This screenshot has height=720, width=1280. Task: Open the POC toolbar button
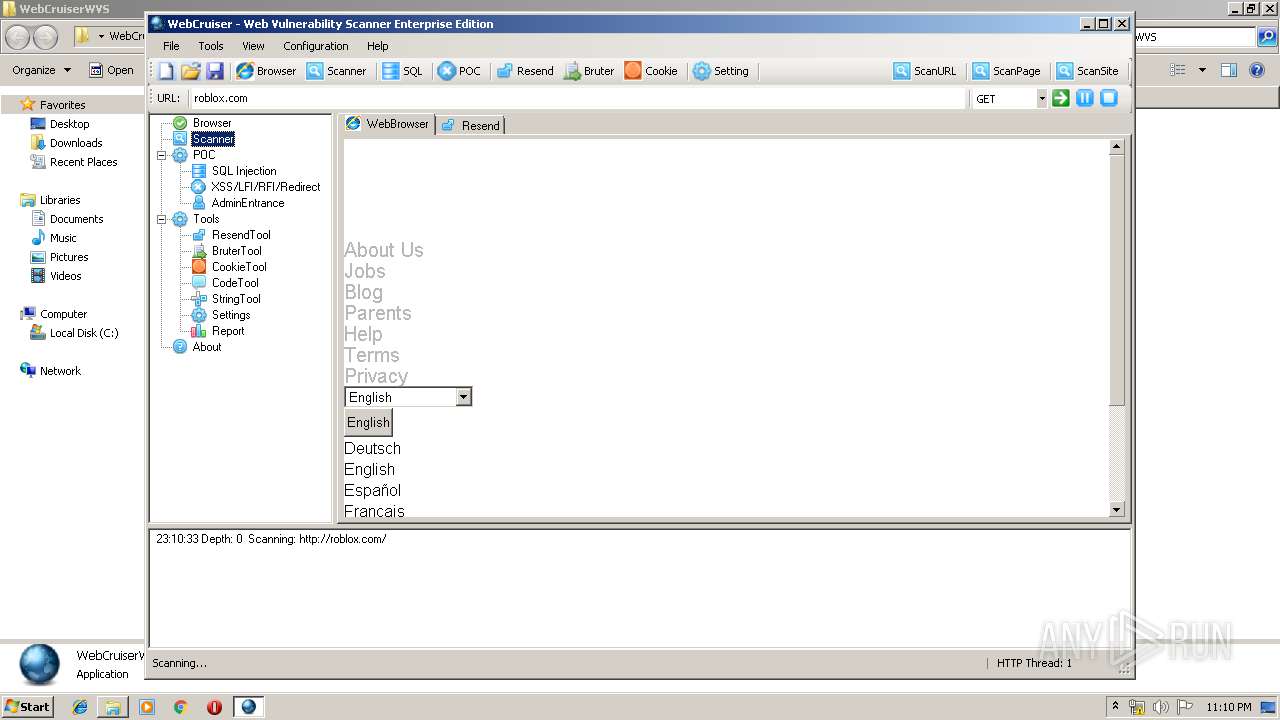(x=459, y=71)
